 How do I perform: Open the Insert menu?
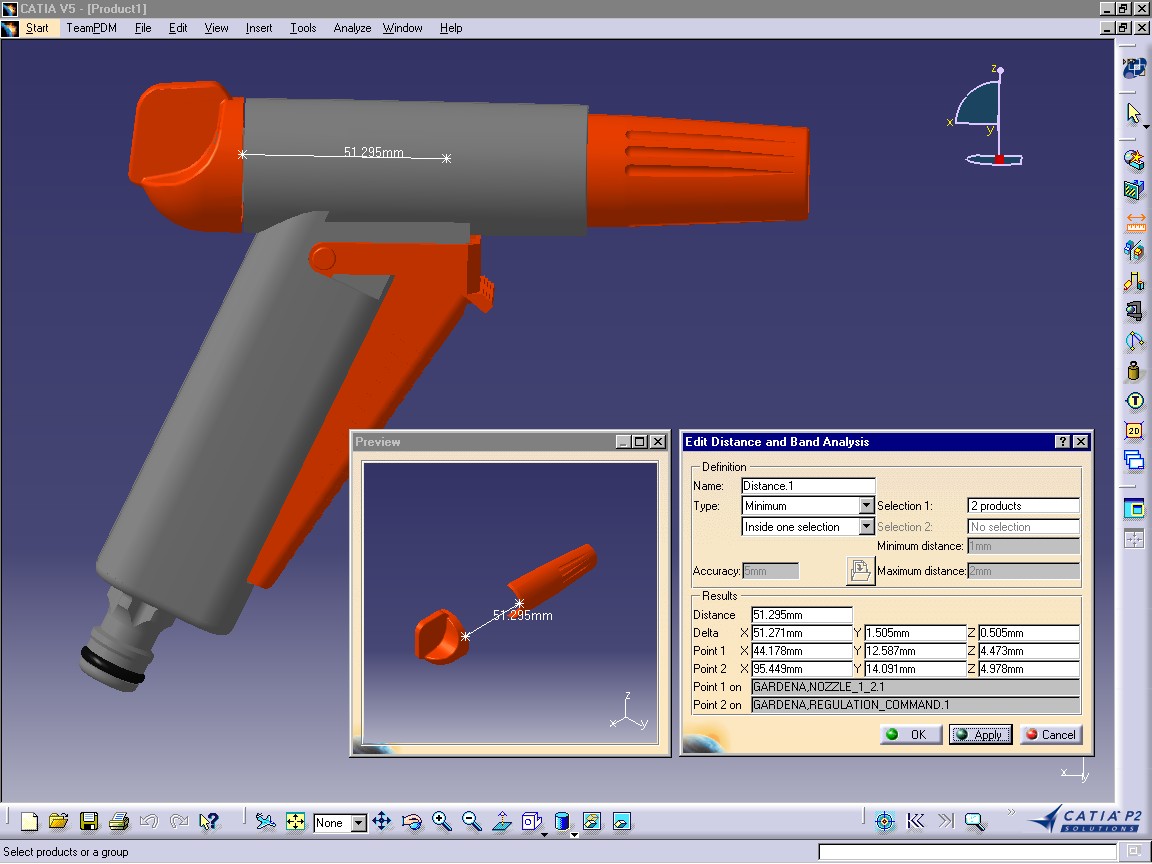pyautogui.click(x=259, y=28)
